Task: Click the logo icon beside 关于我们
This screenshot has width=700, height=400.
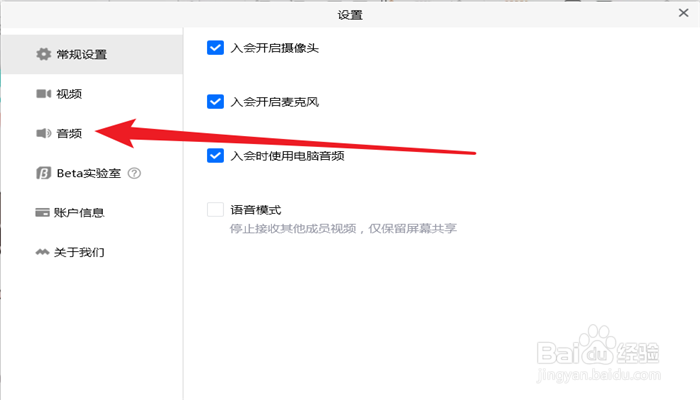Action: pyautogui.click(x=42, y=252)
